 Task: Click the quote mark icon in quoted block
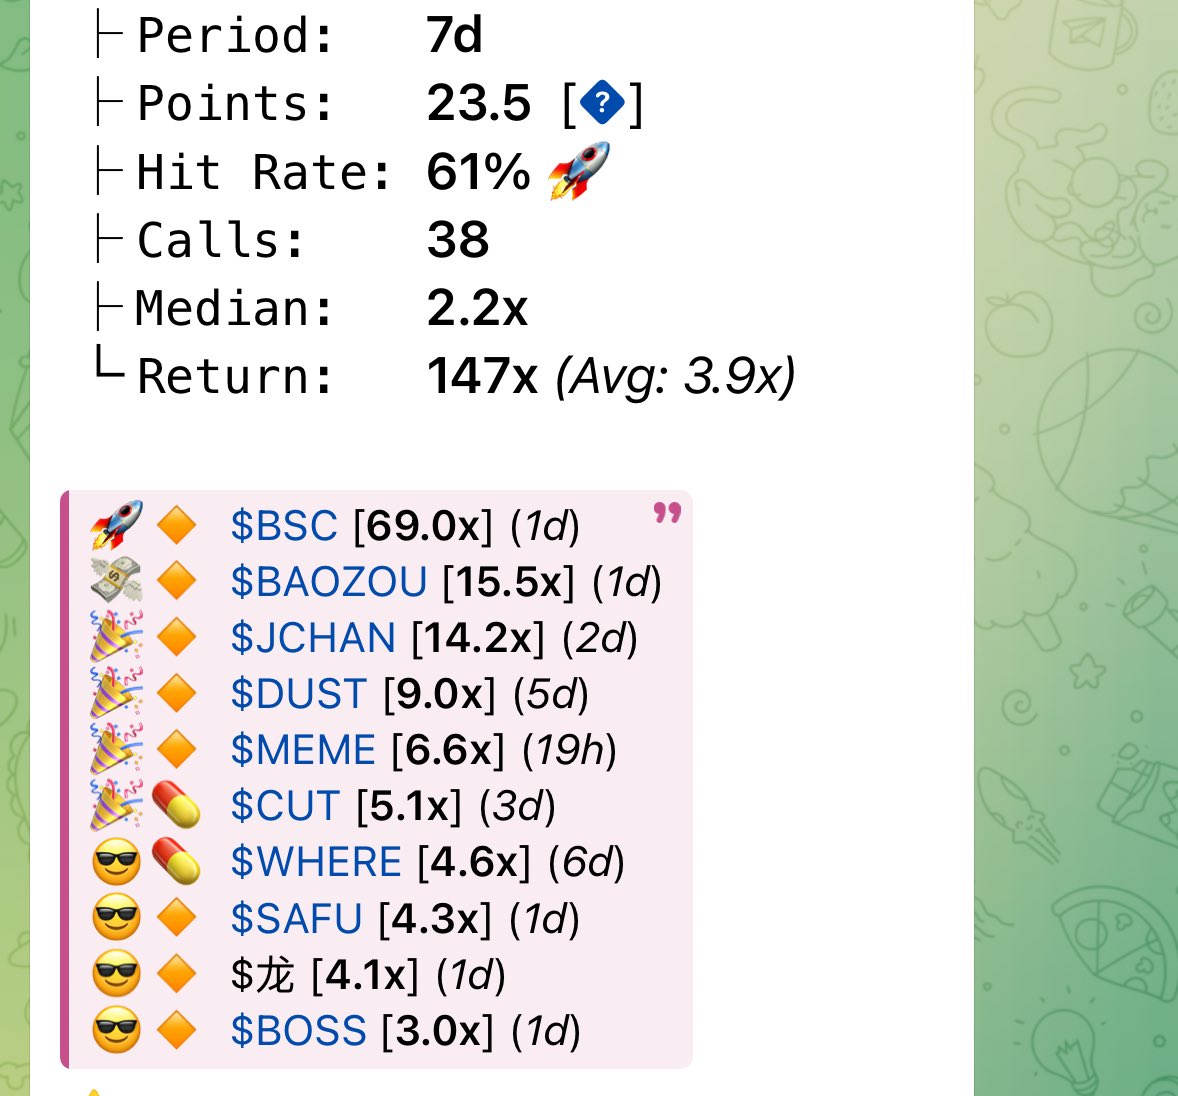667,513
